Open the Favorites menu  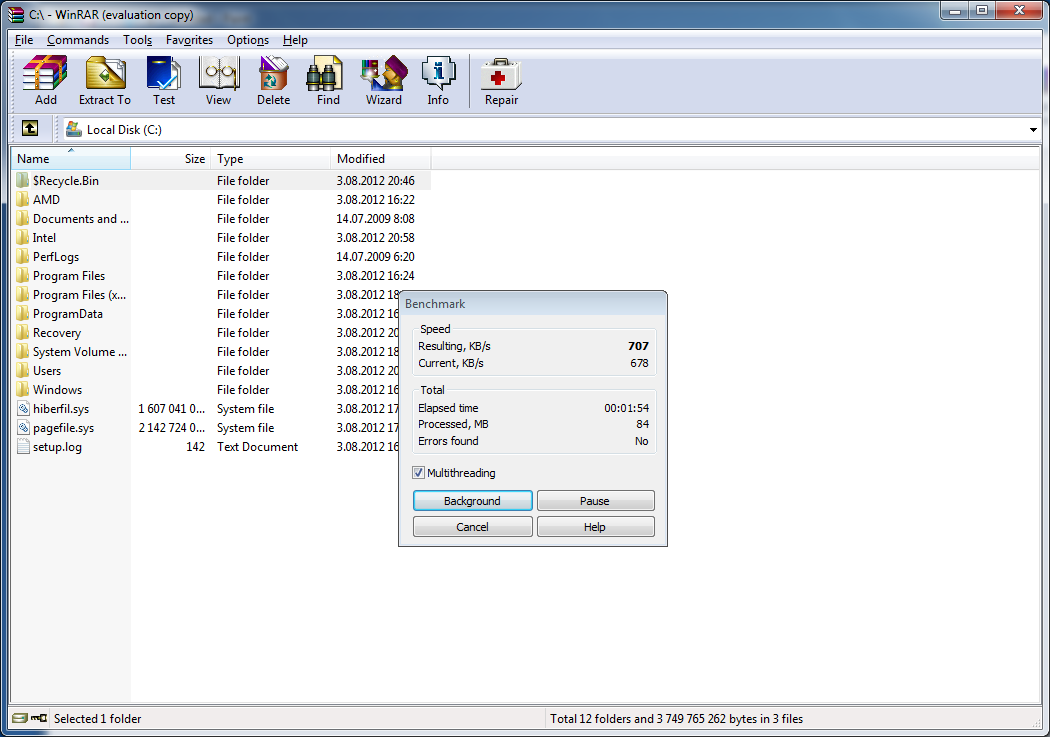tap(190, 40)
